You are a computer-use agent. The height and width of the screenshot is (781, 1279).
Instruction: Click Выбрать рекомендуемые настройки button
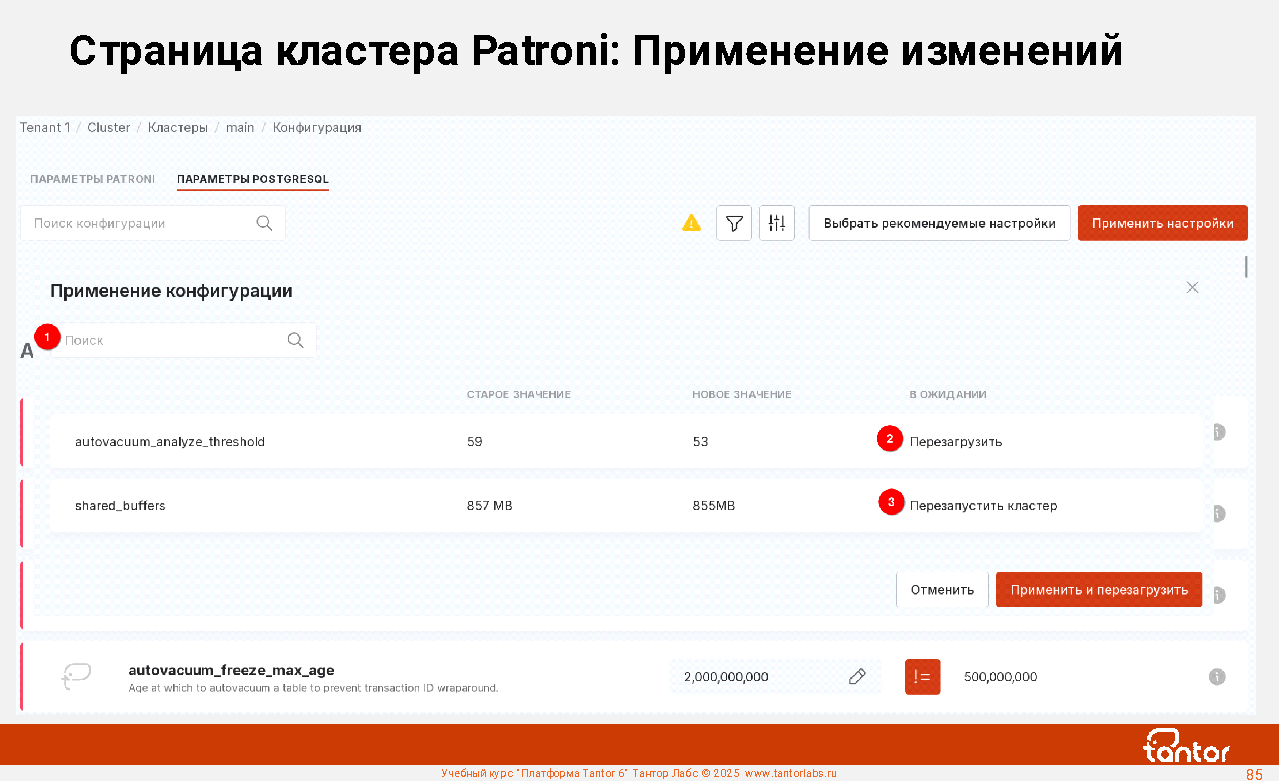click(x=939, y=224)
